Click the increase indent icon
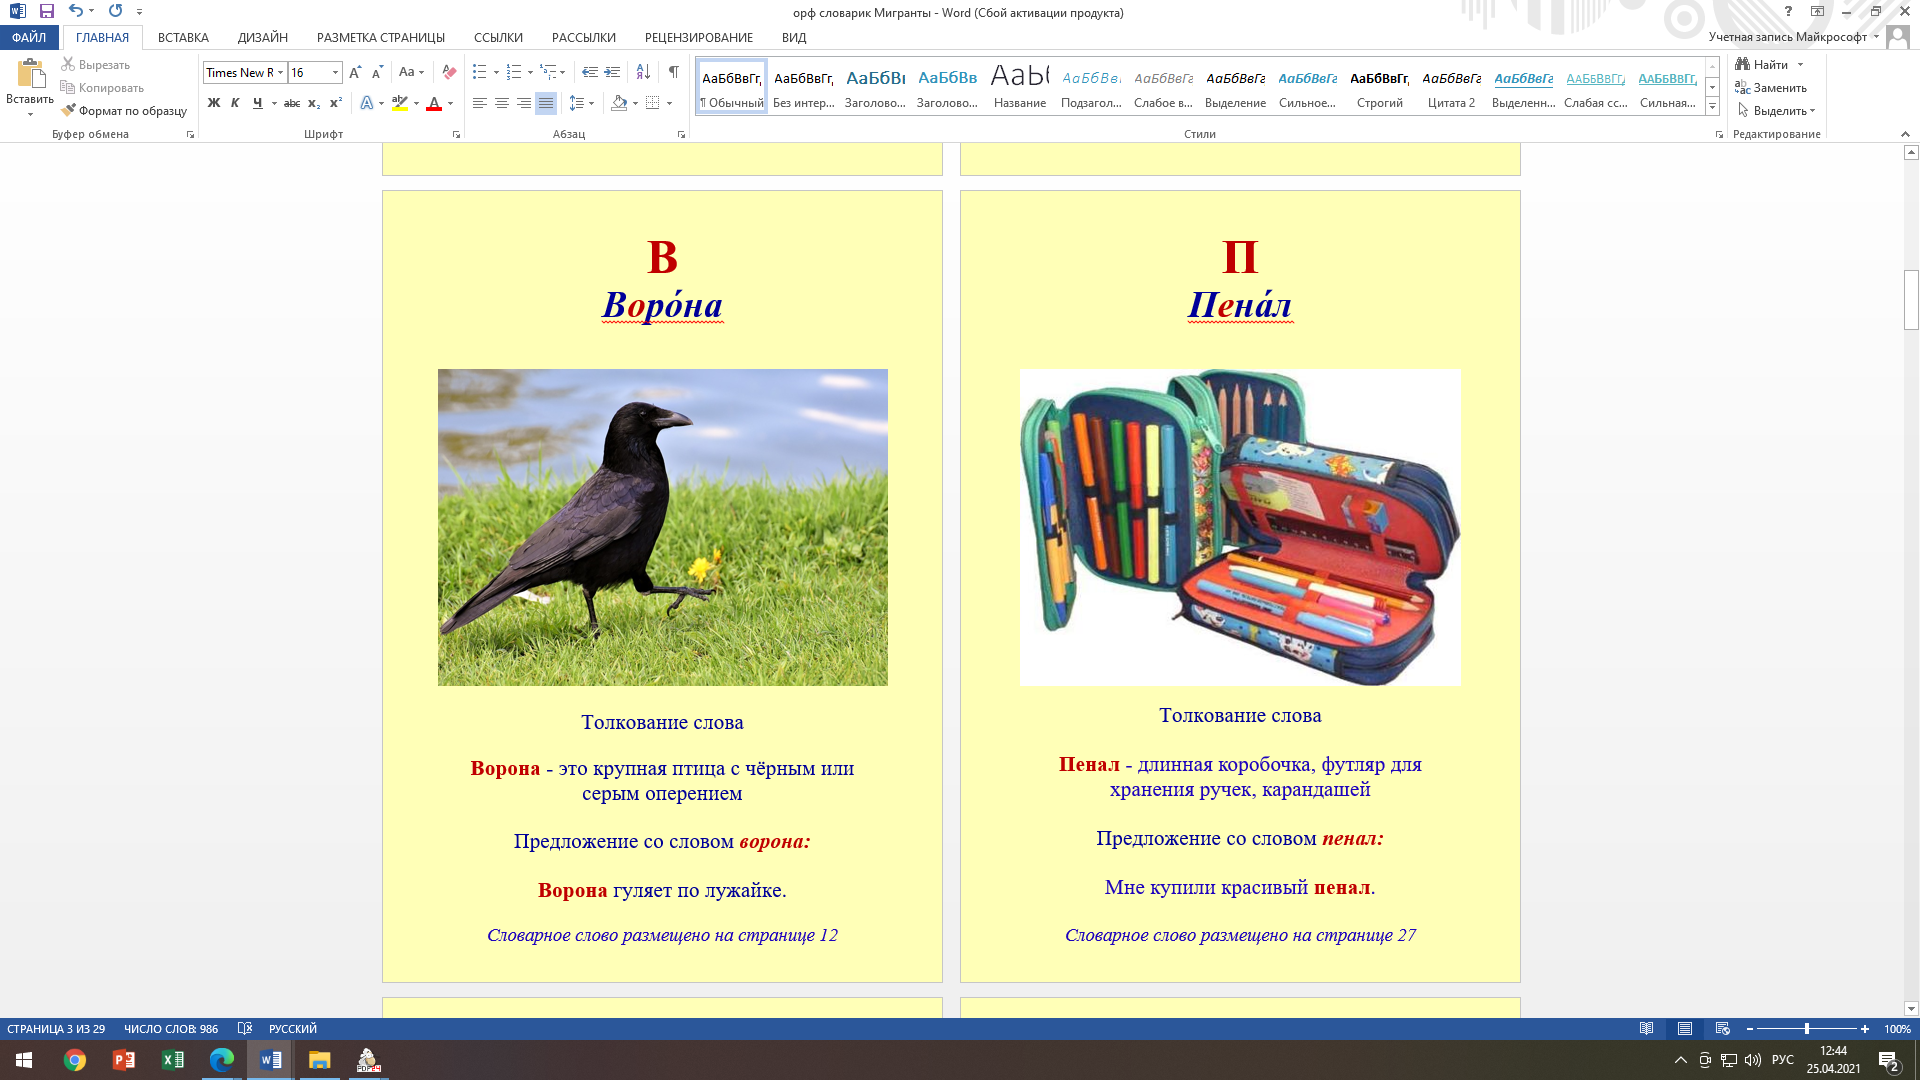Viewport: 1920px width, 1080px height. point(612,72)
